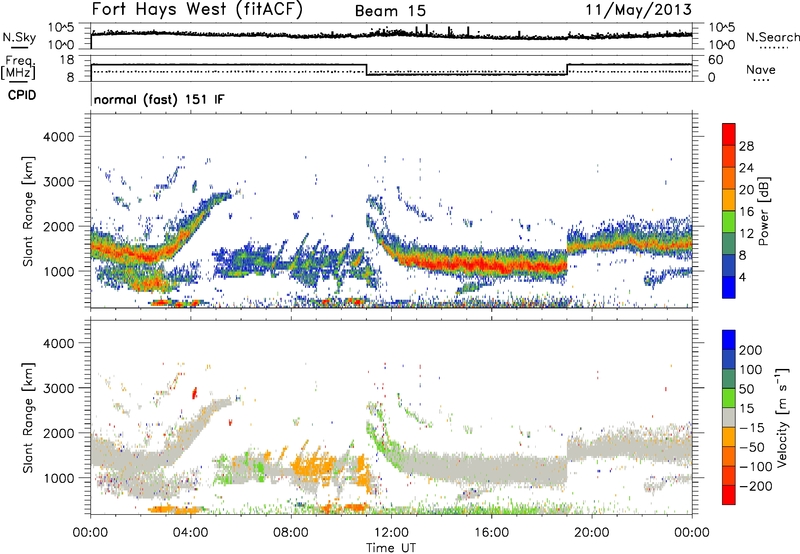
Task: Click the 'Freq. [MHz]' axis label
Action: point(18,67)
